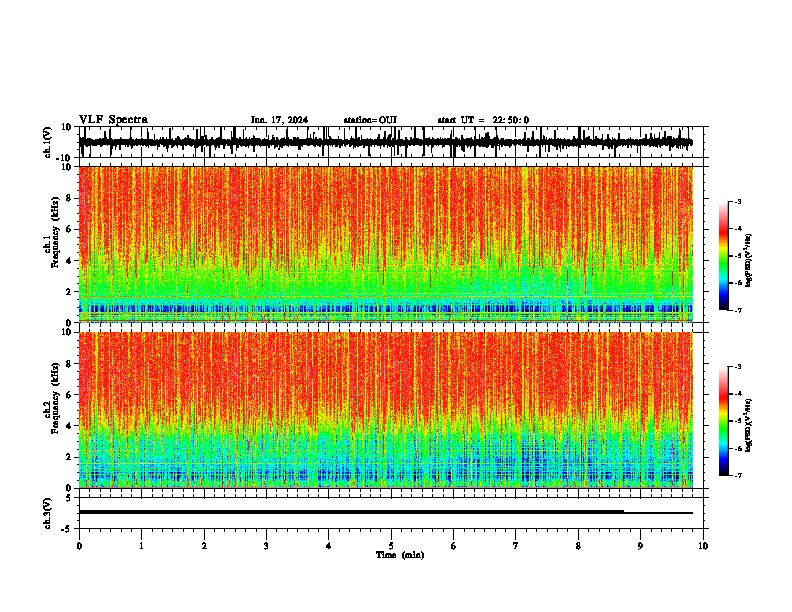
Task: Click the "-3" label on ch.1 color bar
Action: 737,201
